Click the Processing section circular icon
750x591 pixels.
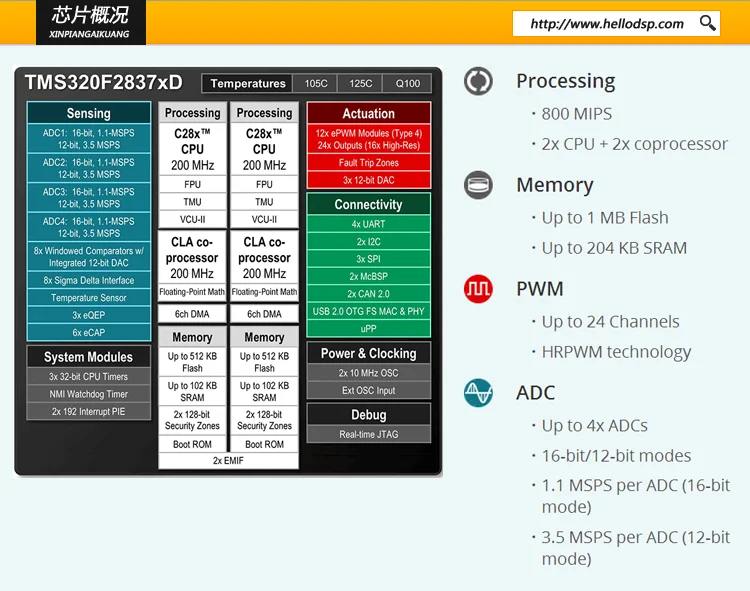click(x=478, y=81)
